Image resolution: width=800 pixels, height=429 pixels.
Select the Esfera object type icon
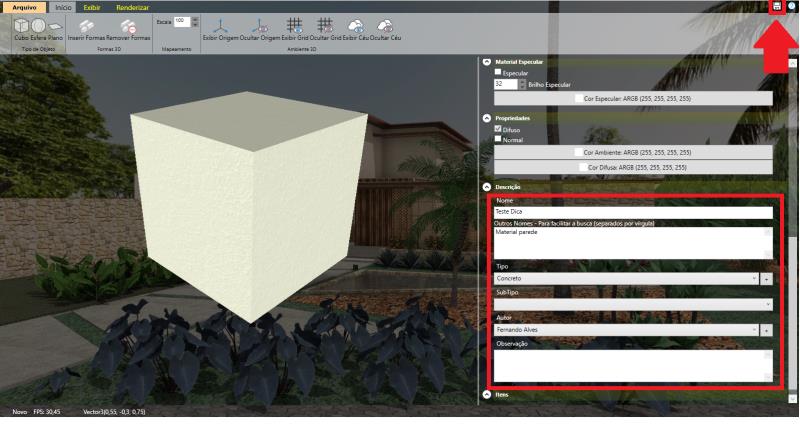tap(38, 27)
